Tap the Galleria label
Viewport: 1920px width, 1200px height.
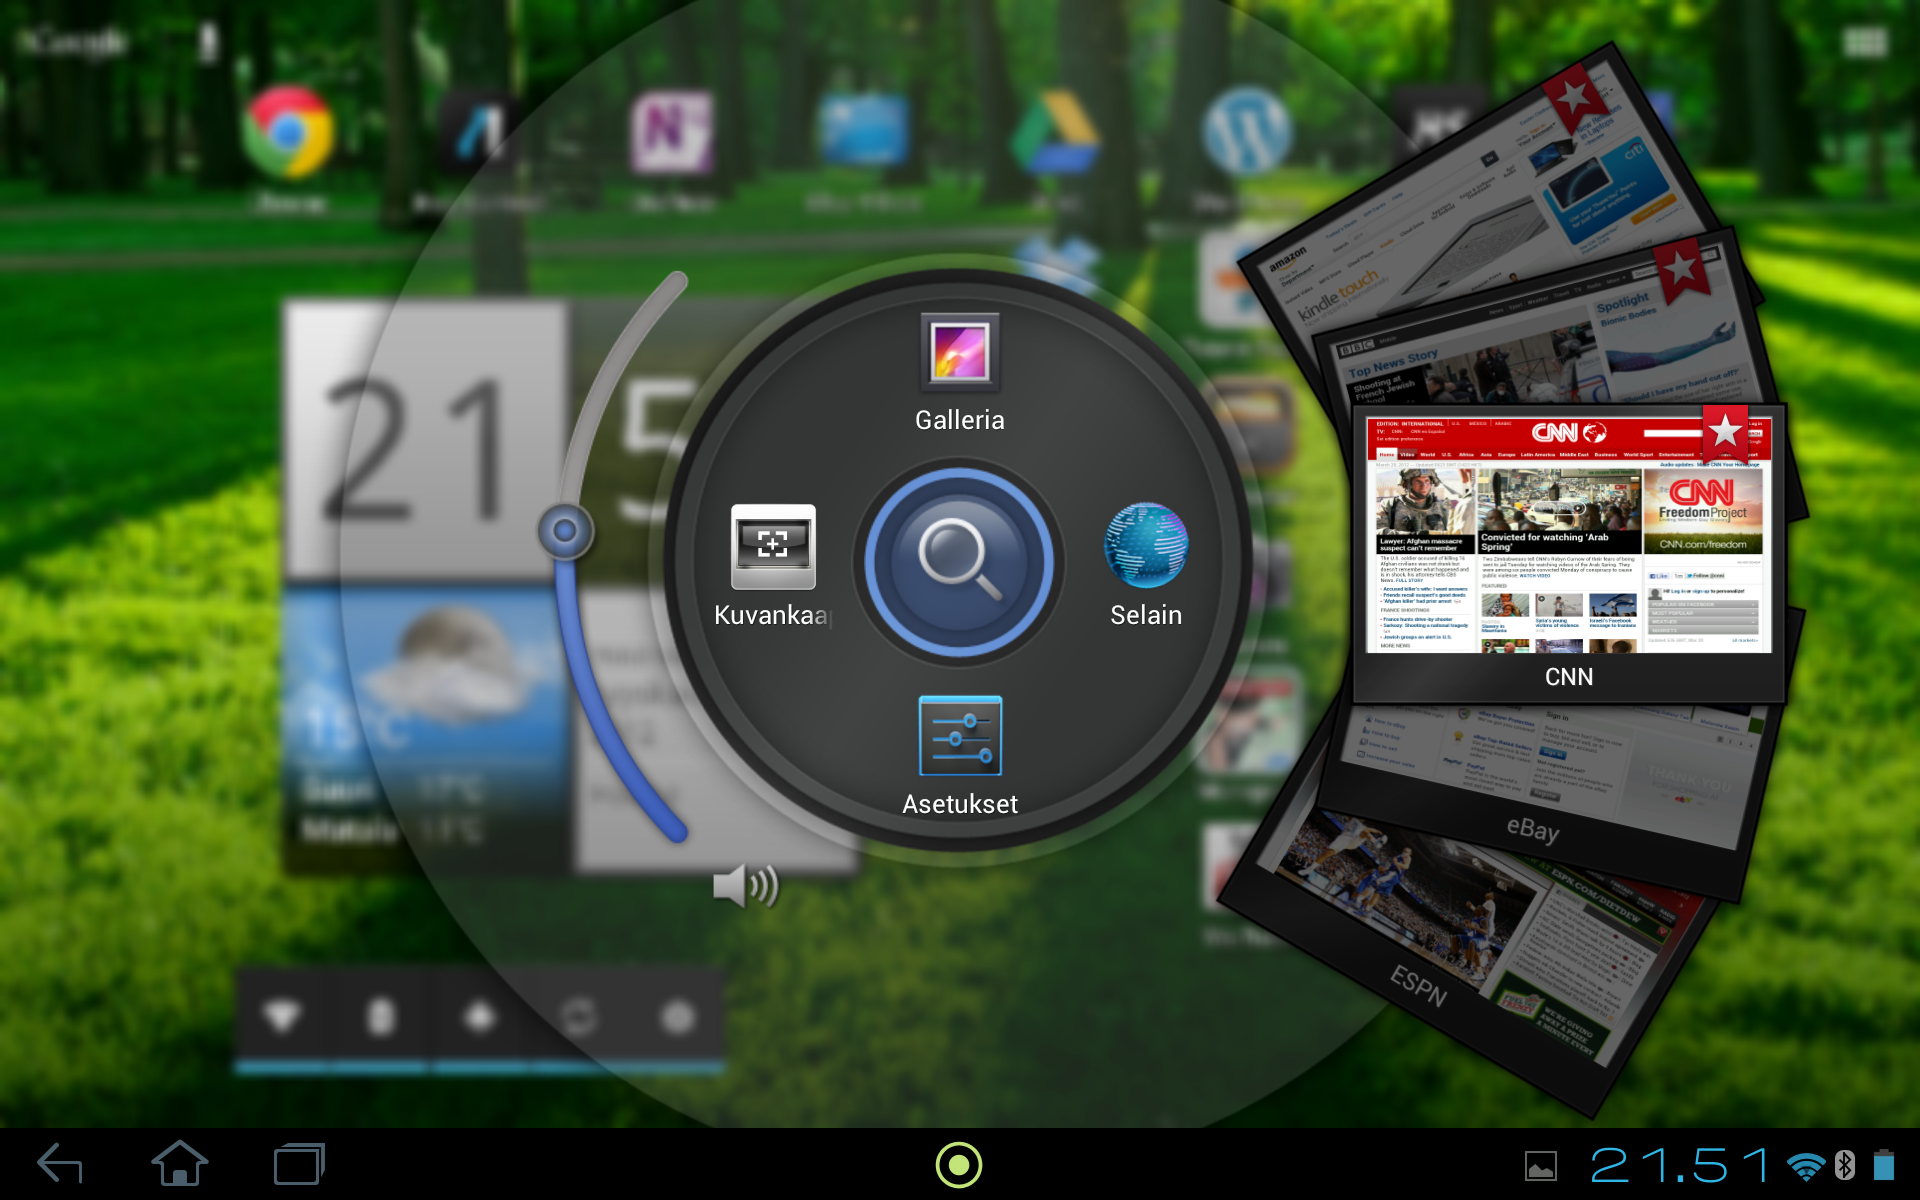960,420
